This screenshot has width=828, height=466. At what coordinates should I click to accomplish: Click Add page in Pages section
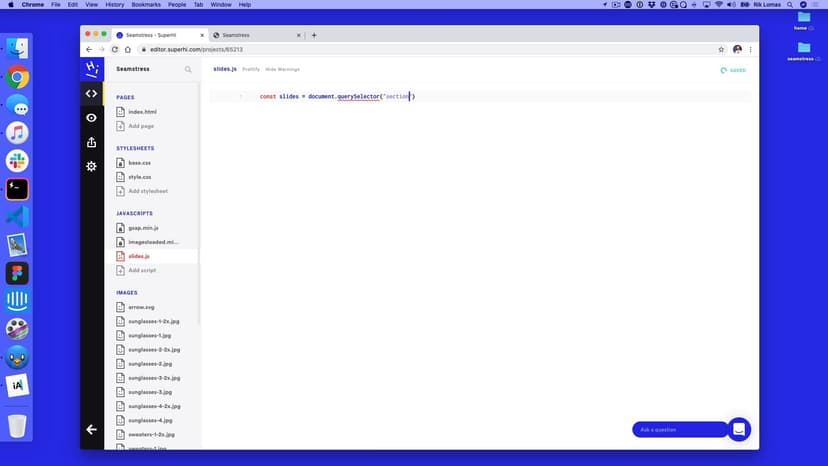(141, 126)
